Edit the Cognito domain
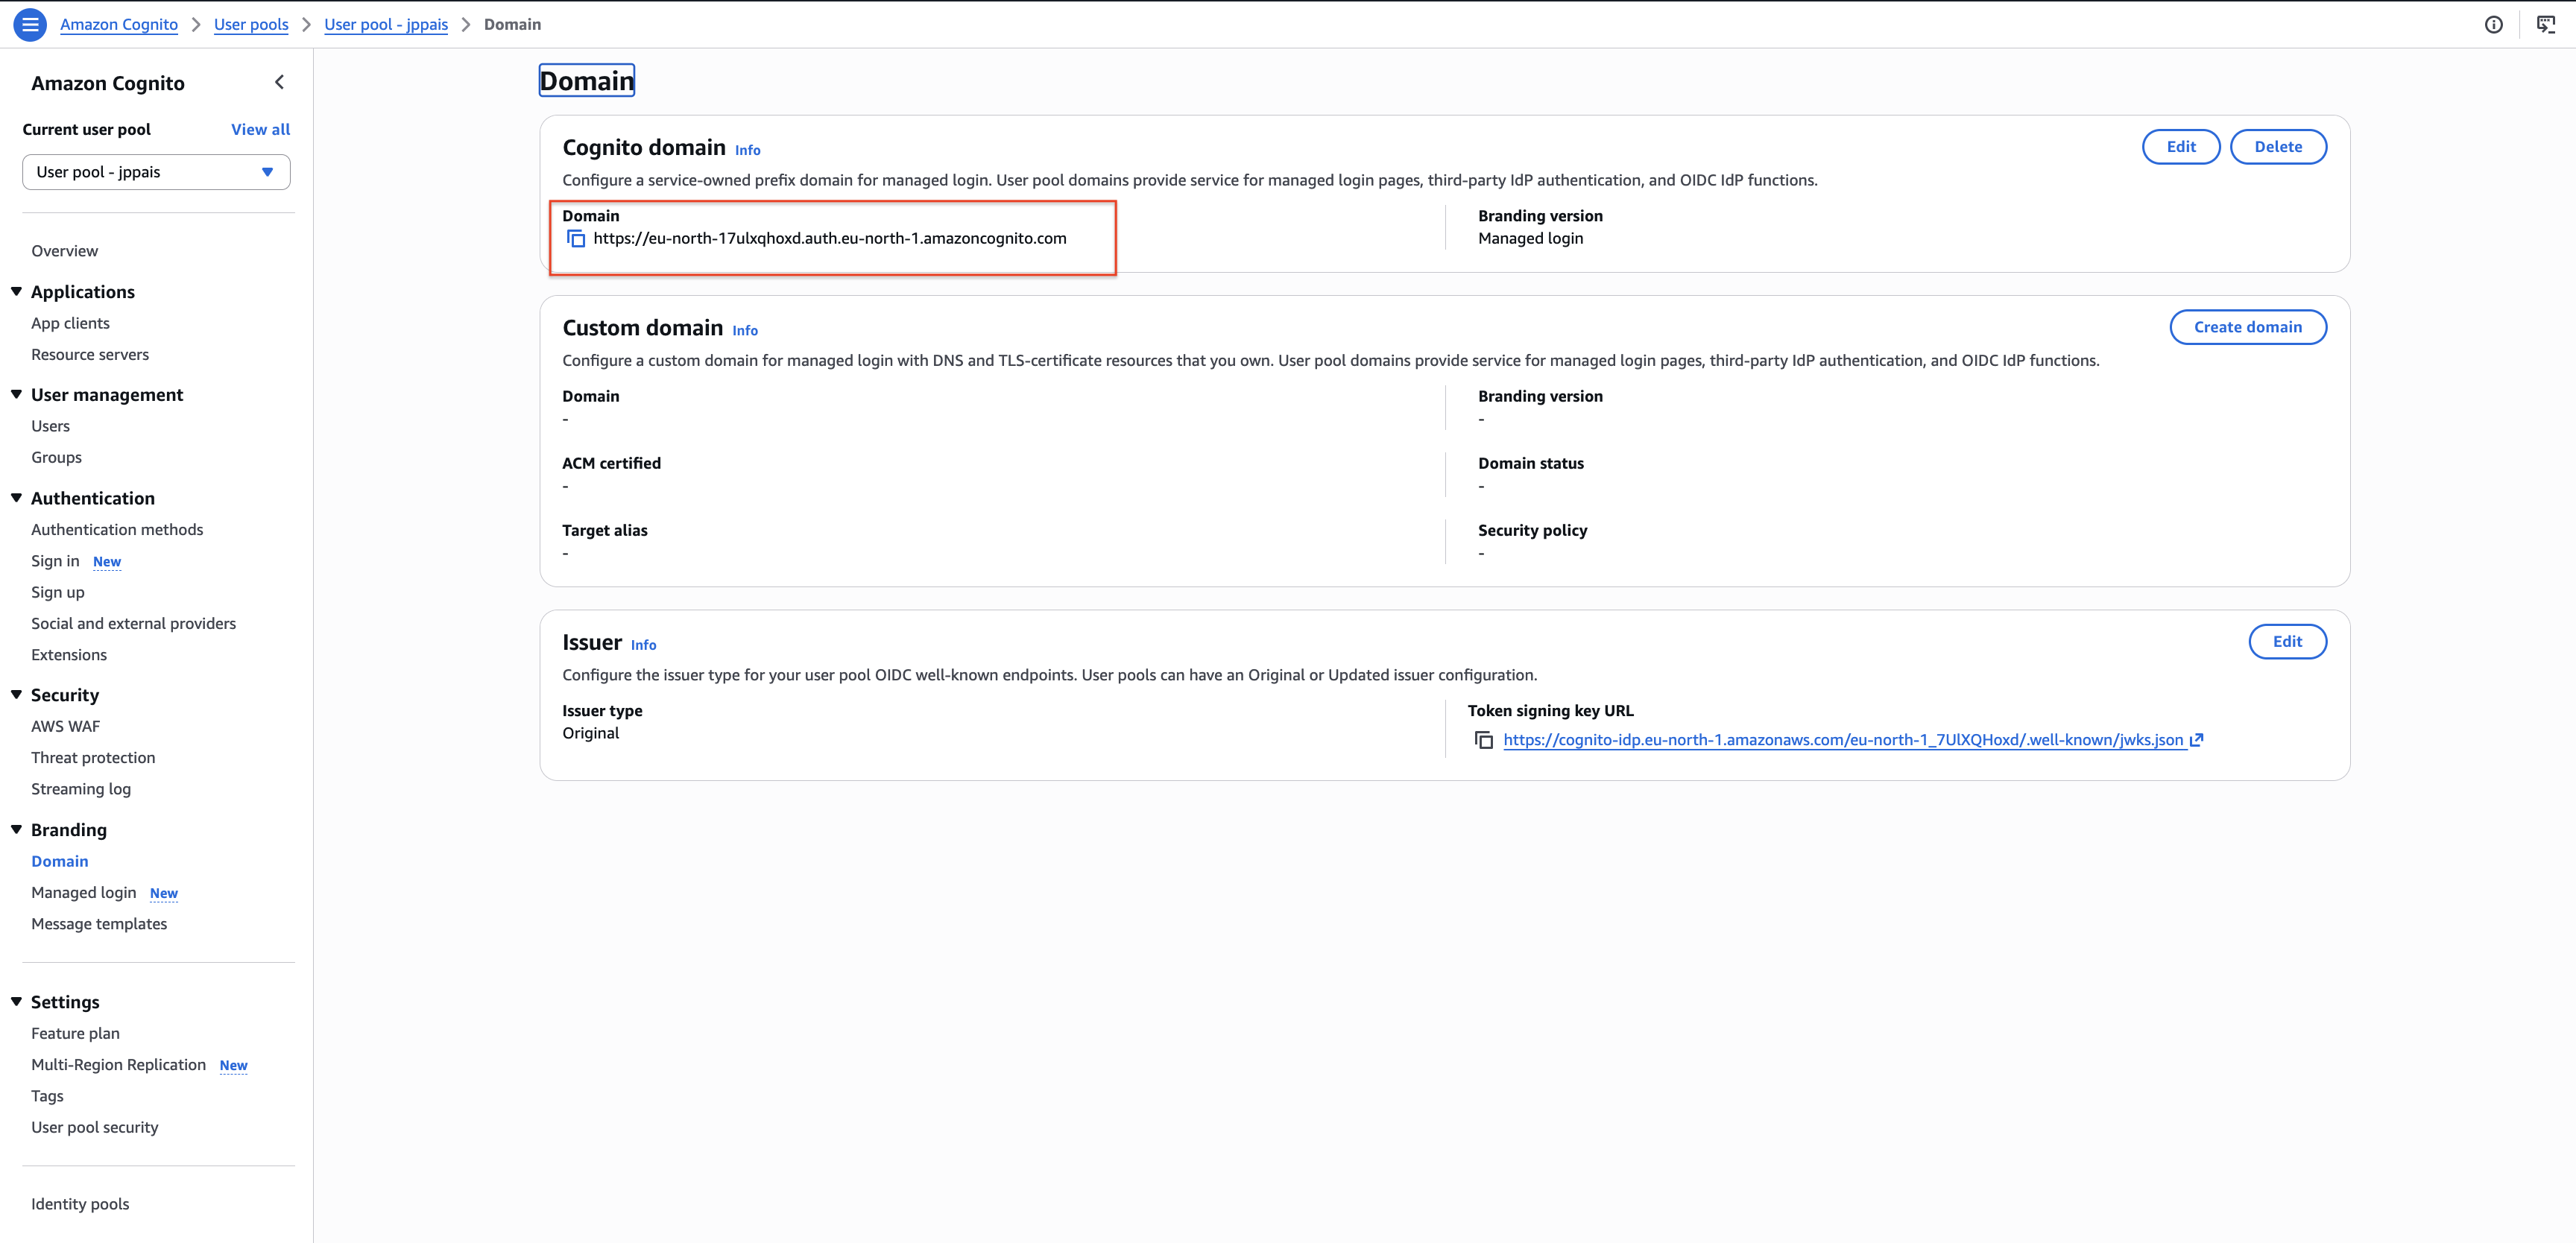2576x1243 pixels. point(2181,146)
